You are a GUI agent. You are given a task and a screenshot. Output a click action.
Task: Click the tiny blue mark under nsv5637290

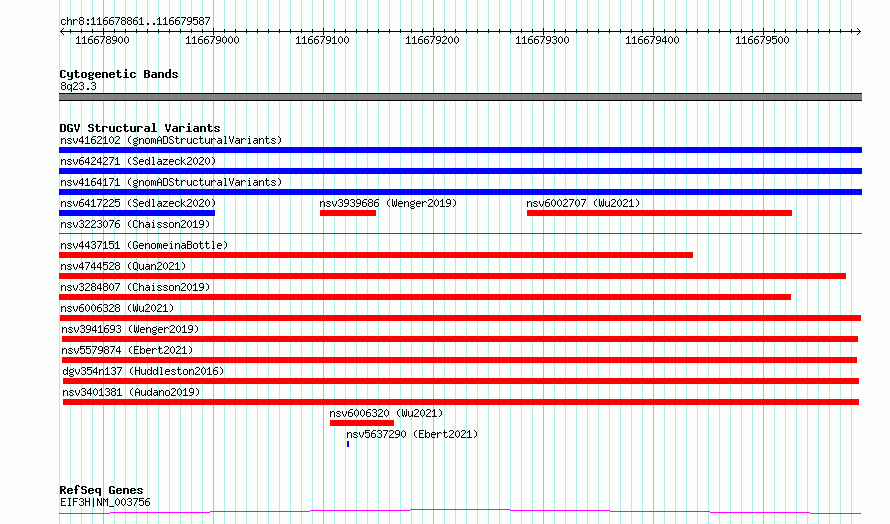(348, 444)
